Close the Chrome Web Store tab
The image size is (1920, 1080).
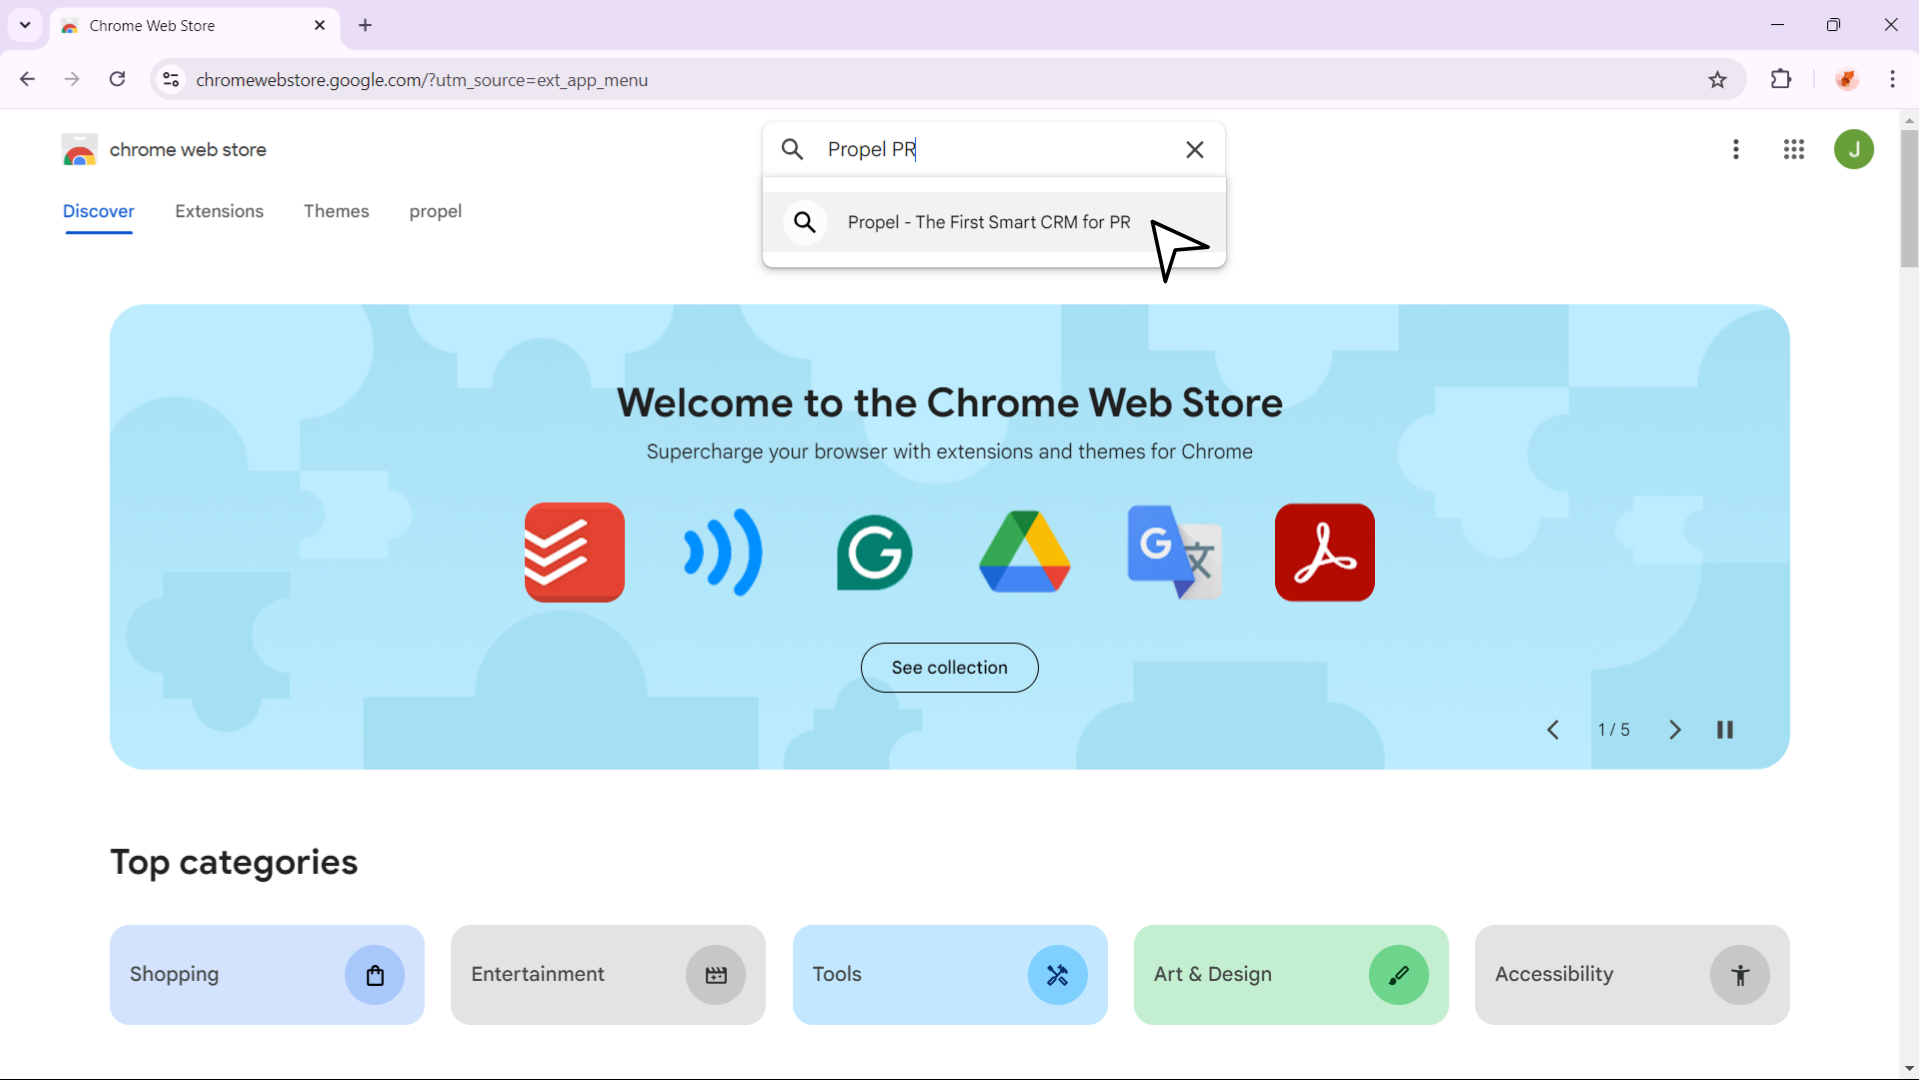320,25
